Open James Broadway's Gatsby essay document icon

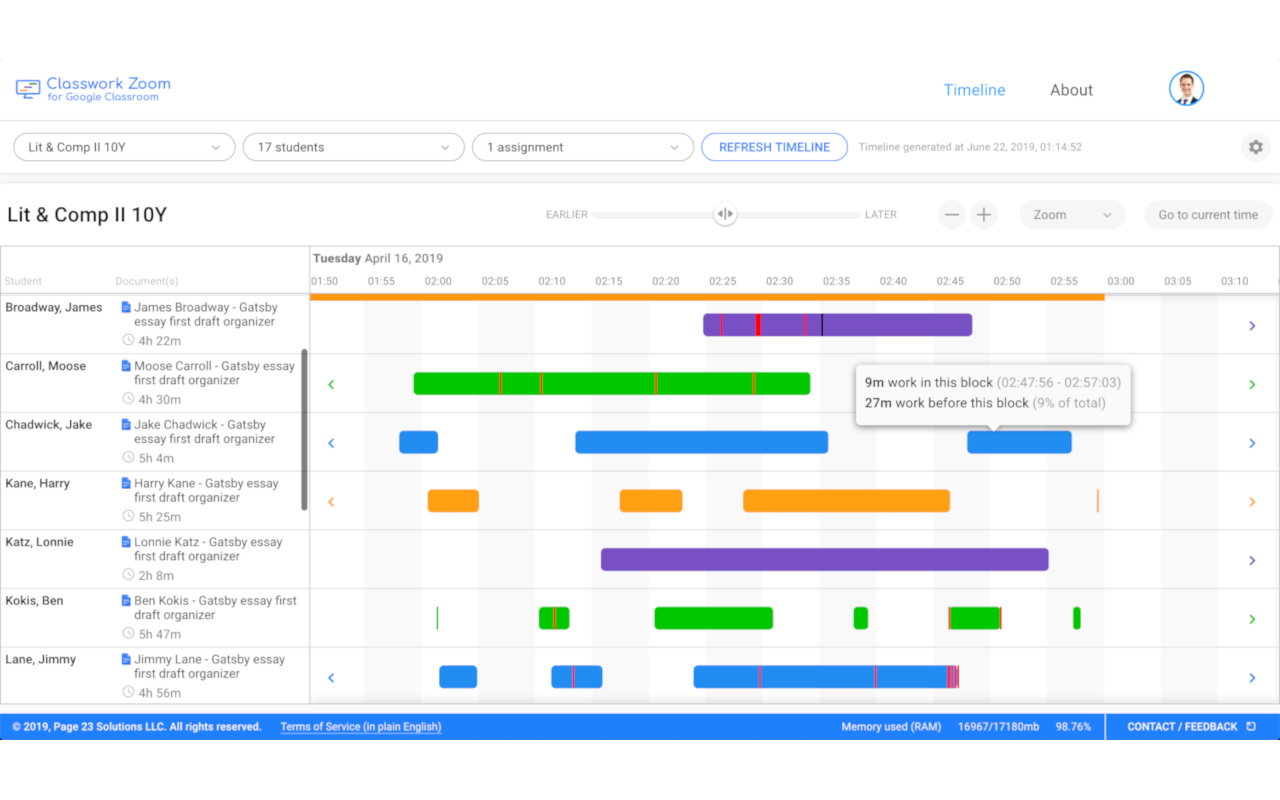tap(126, 307)
